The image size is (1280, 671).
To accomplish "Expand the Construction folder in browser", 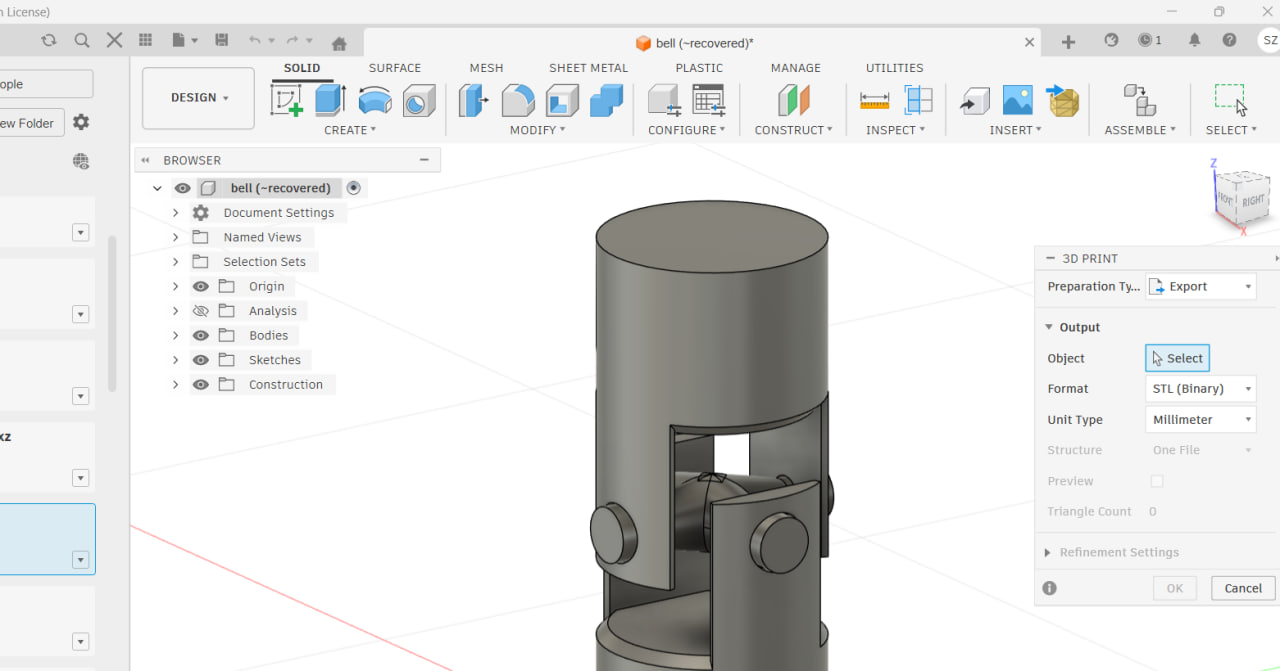I will (x=175, y=385).
